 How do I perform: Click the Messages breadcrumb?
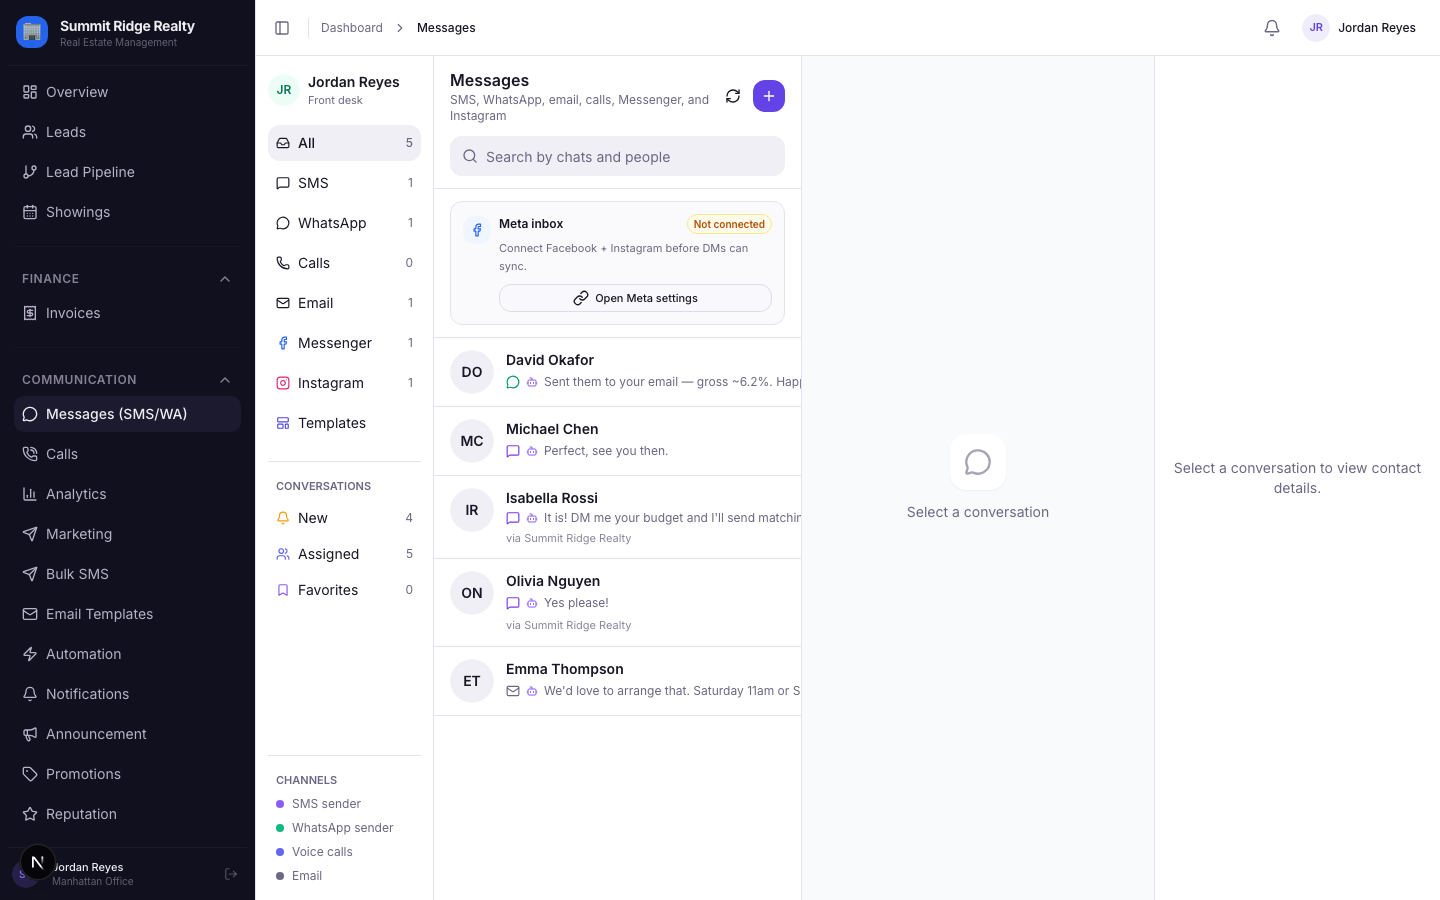point(446,28)
